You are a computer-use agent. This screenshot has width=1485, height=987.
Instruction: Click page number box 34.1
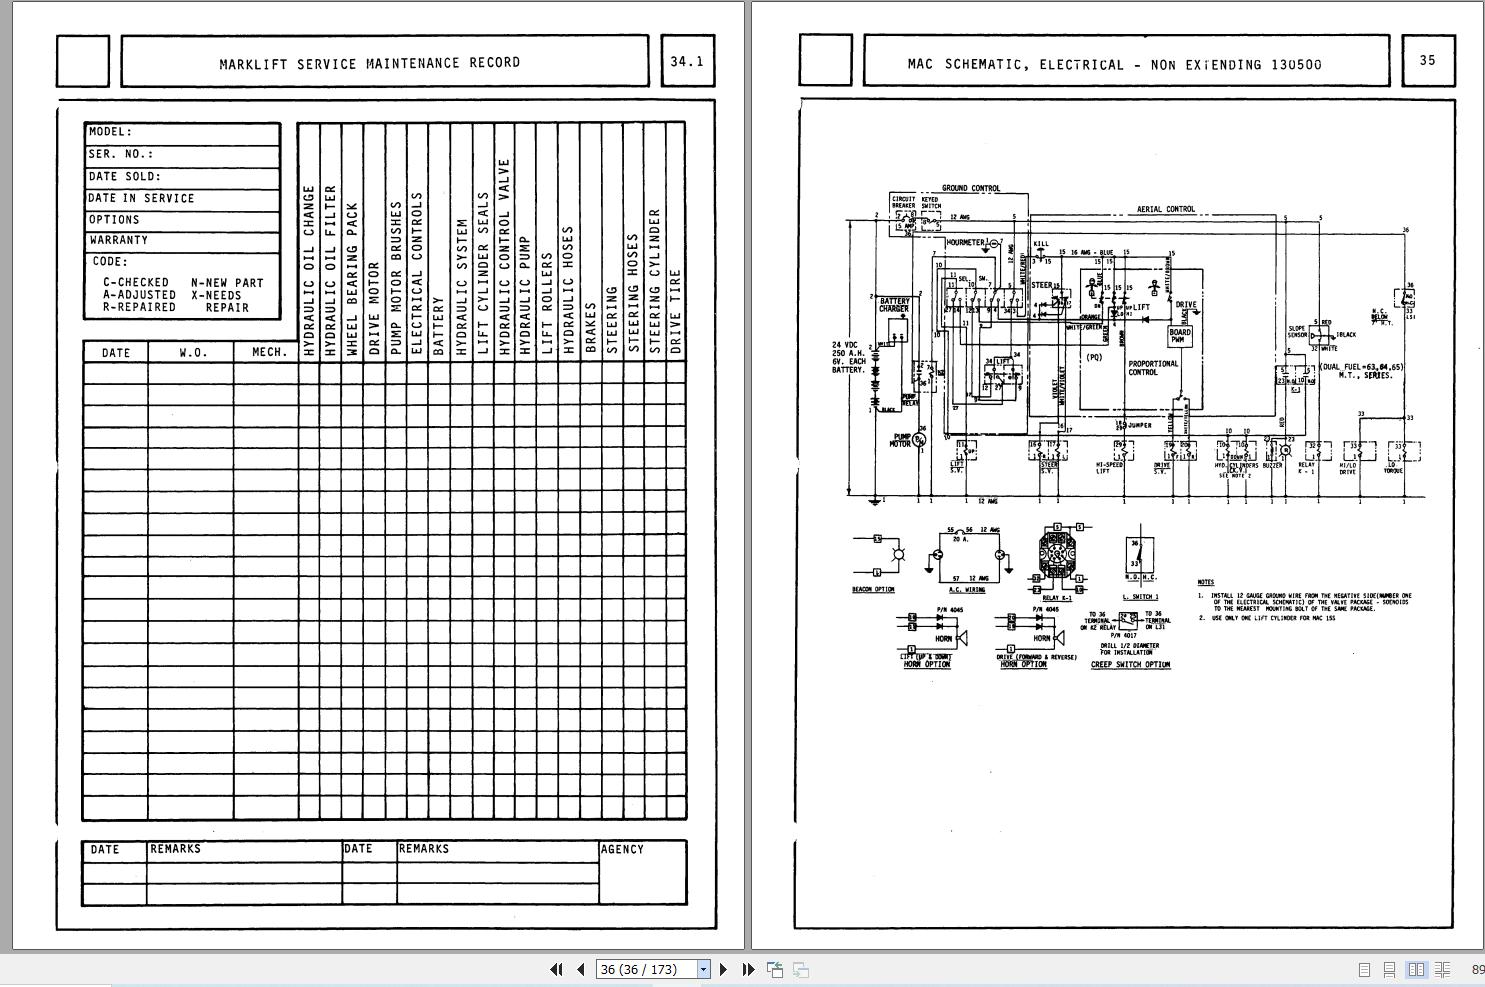click(687, 61)
